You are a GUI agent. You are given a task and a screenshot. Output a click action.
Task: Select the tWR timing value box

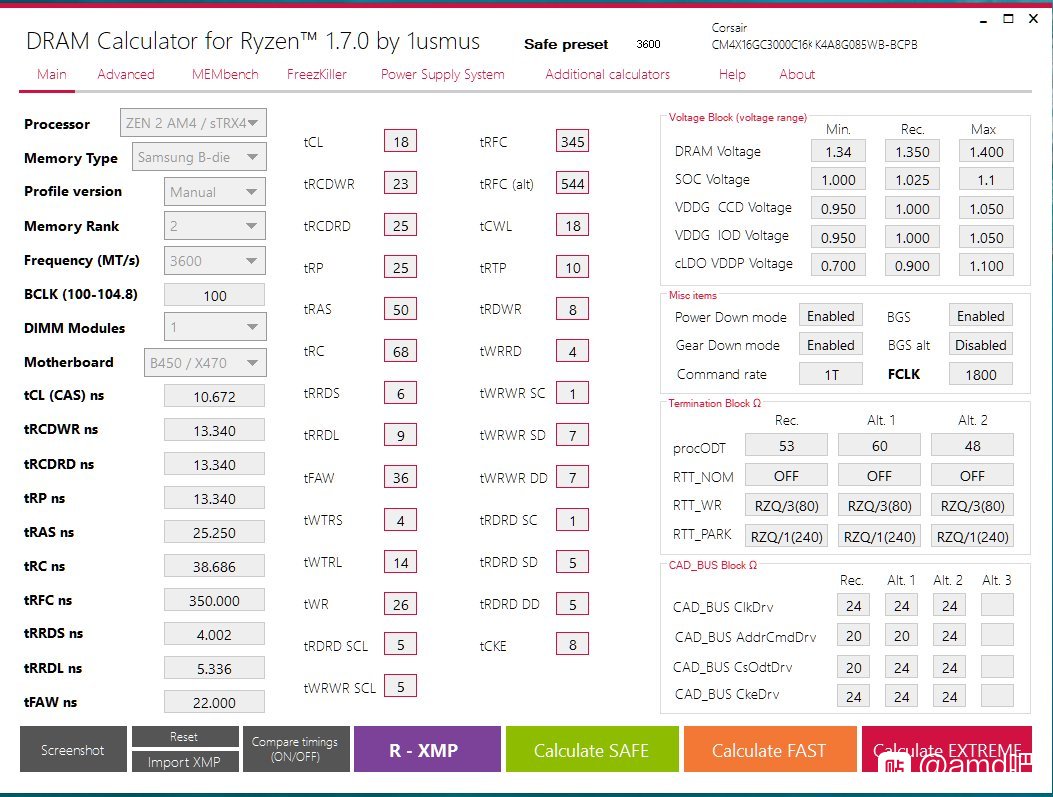tap(401, 604)
